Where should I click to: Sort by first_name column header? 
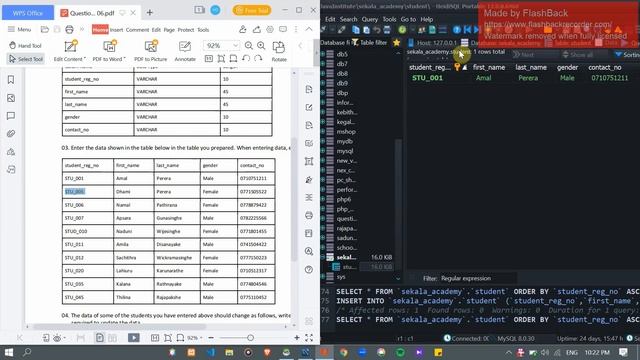pos(489,67)
